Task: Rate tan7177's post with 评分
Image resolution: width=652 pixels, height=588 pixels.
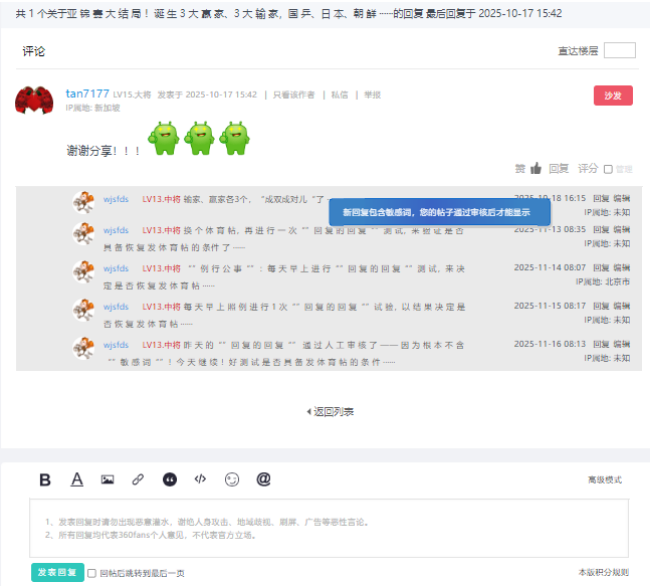Action: click(x=588, y=168)
